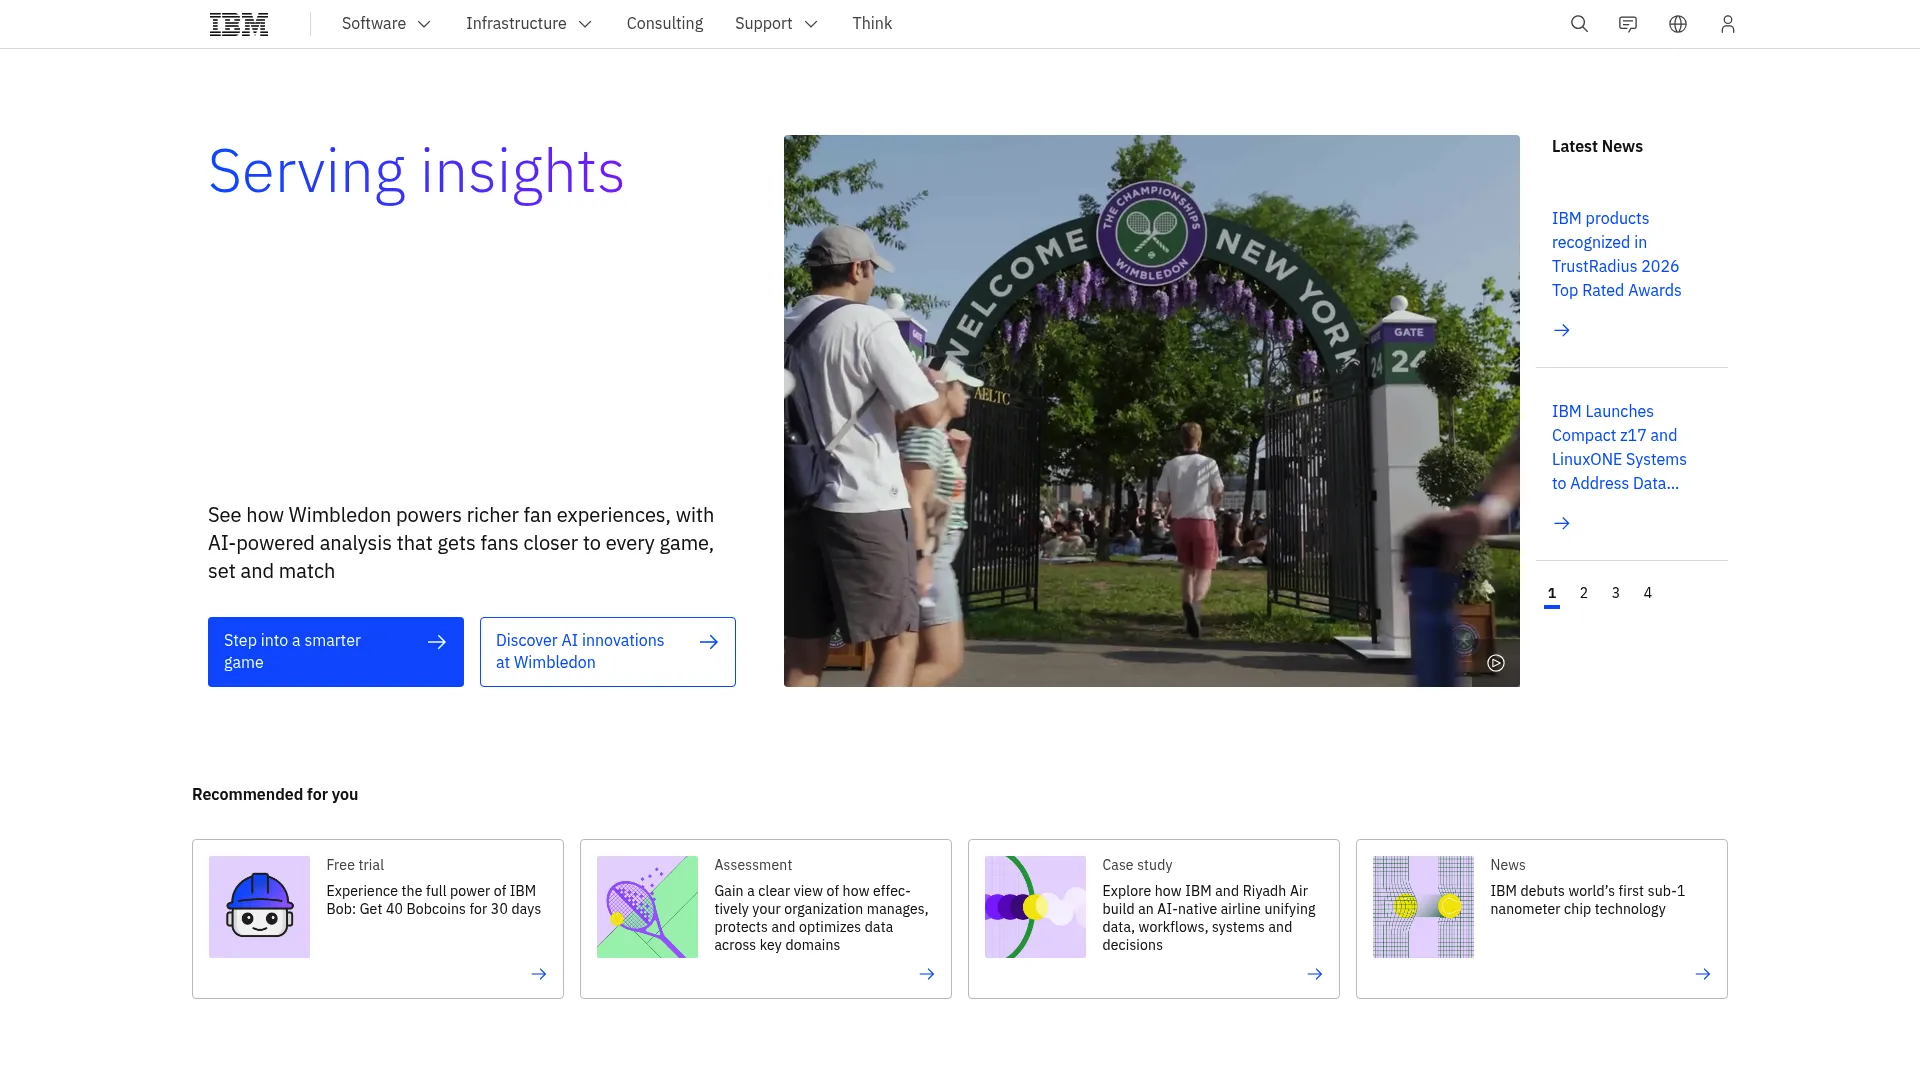1920x1080 pixels.
Task: Open the Think menu item
Action: pos(872,24)
